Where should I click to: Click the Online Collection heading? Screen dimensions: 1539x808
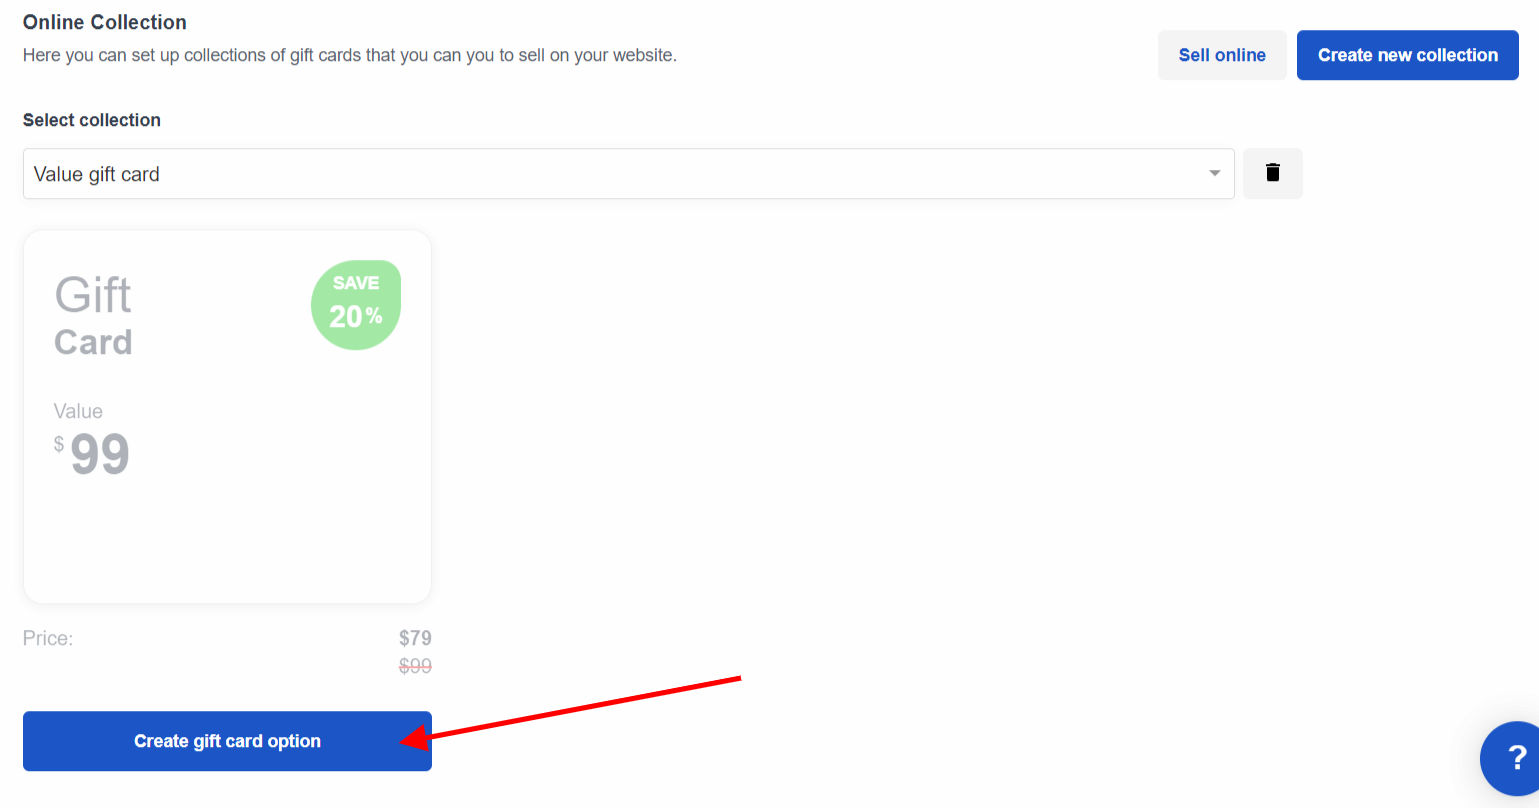point(105,22)
